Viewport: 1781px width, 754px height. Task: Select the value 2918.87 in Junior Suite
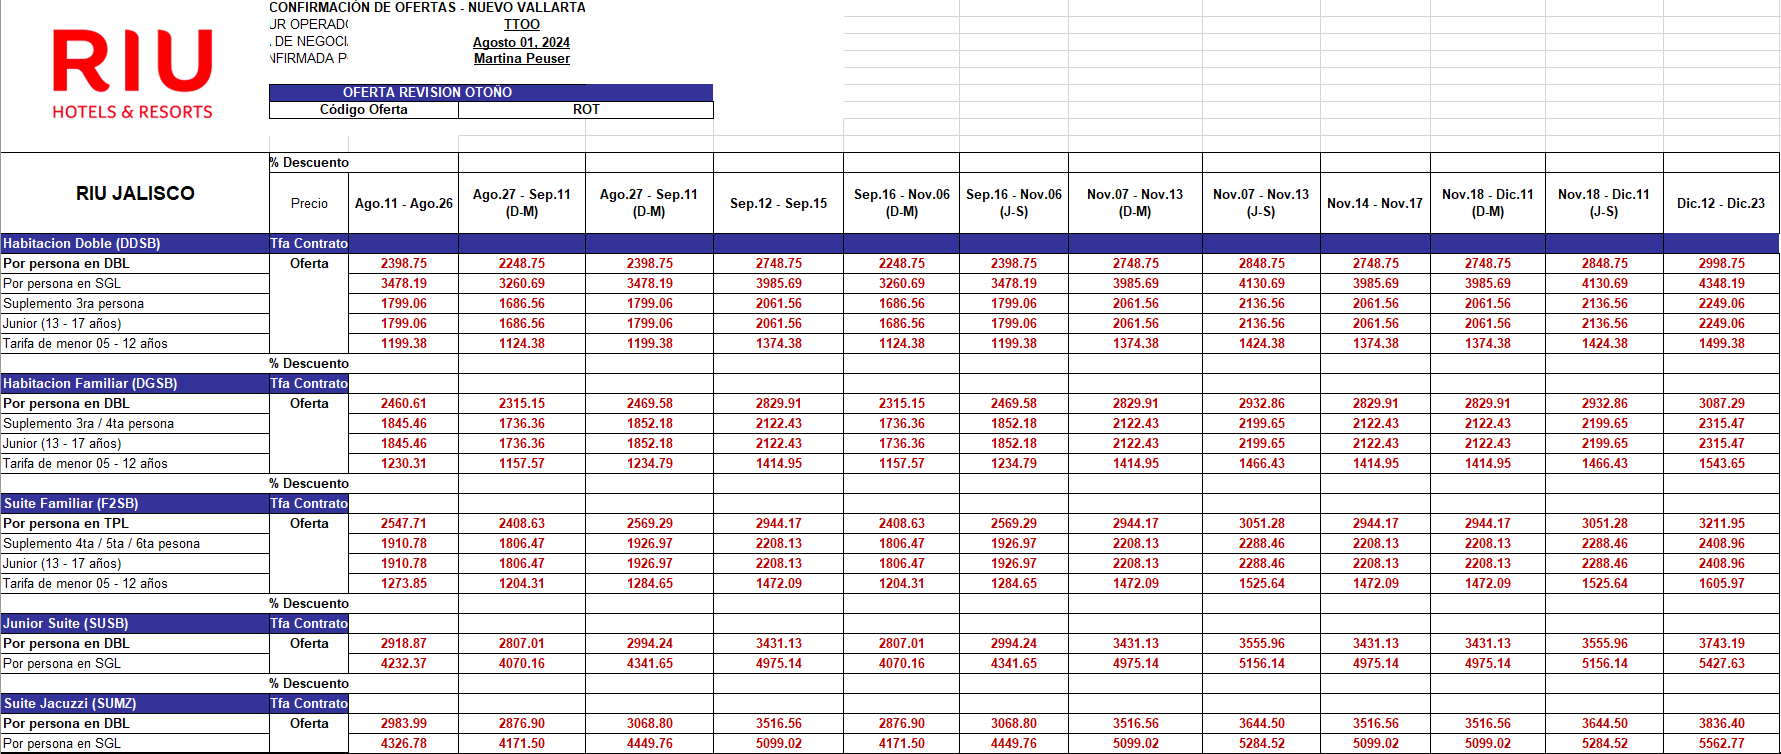tap(404, 643)
